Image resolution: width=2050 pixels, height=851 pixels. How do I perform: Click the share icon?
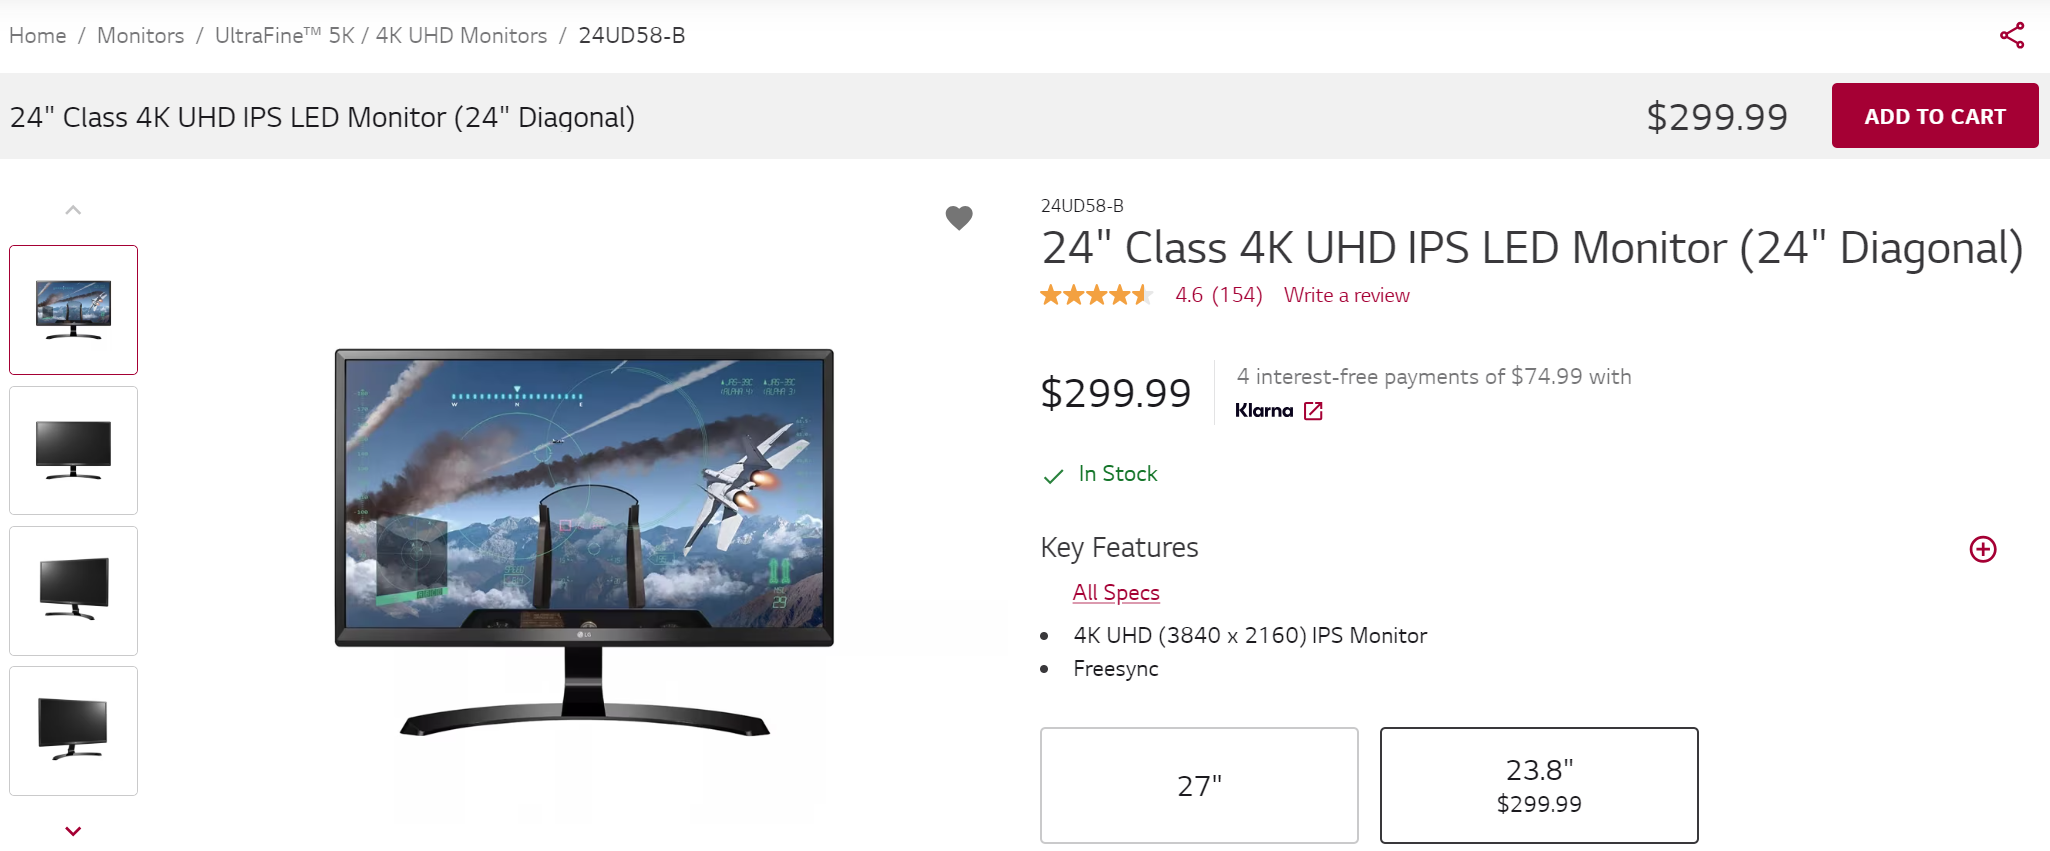click(x=2012, y=35)
